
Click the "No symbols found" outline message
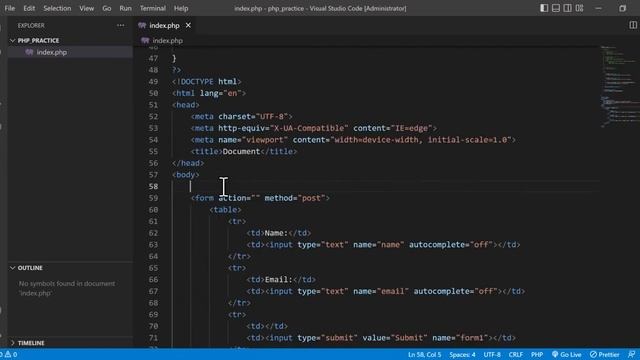point(67,288)
